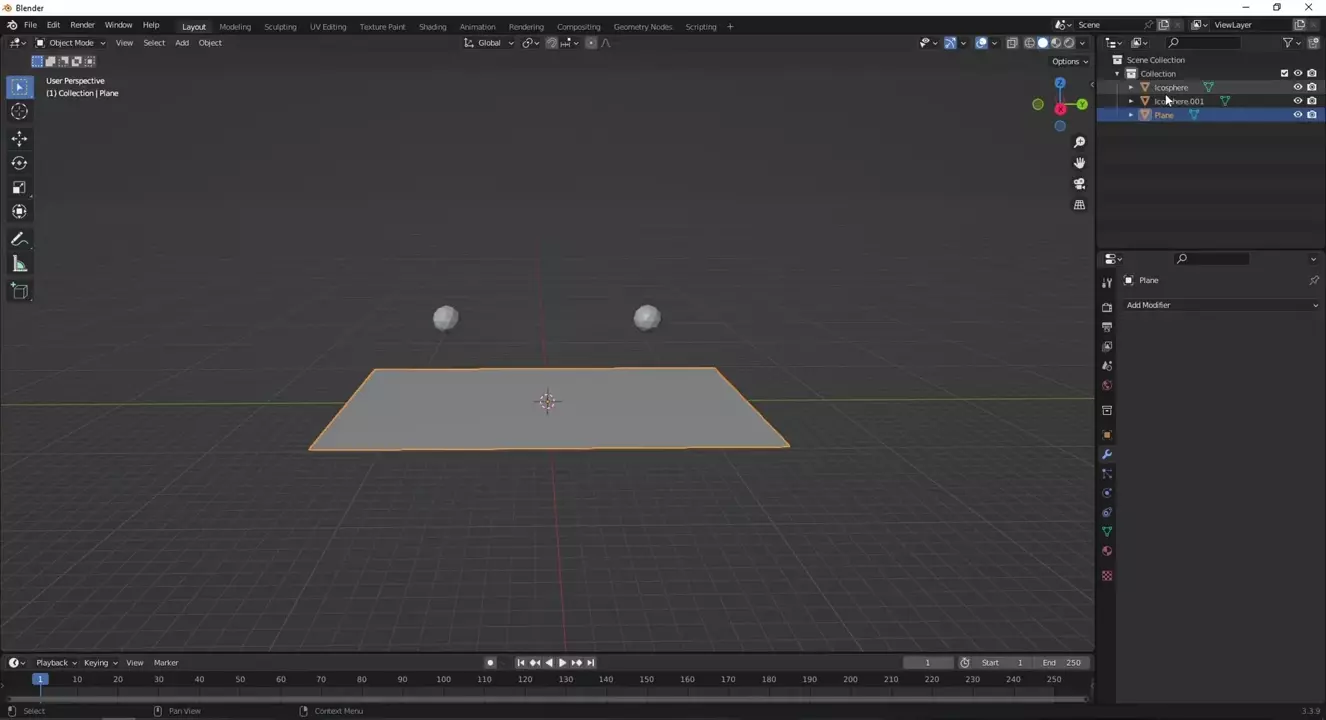Expand the Plane item in the outliner
The height and width of the screenshot is (720, 1326).
1131,115
